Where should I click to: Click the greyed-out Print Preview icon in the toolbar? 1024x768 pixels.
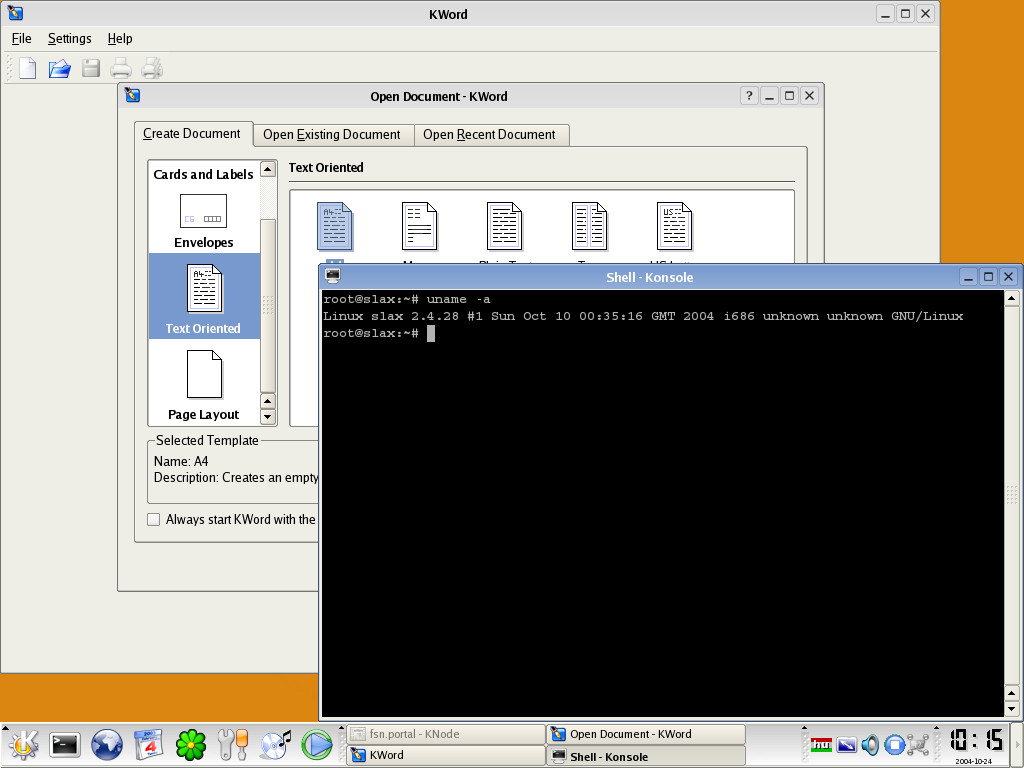152,68
